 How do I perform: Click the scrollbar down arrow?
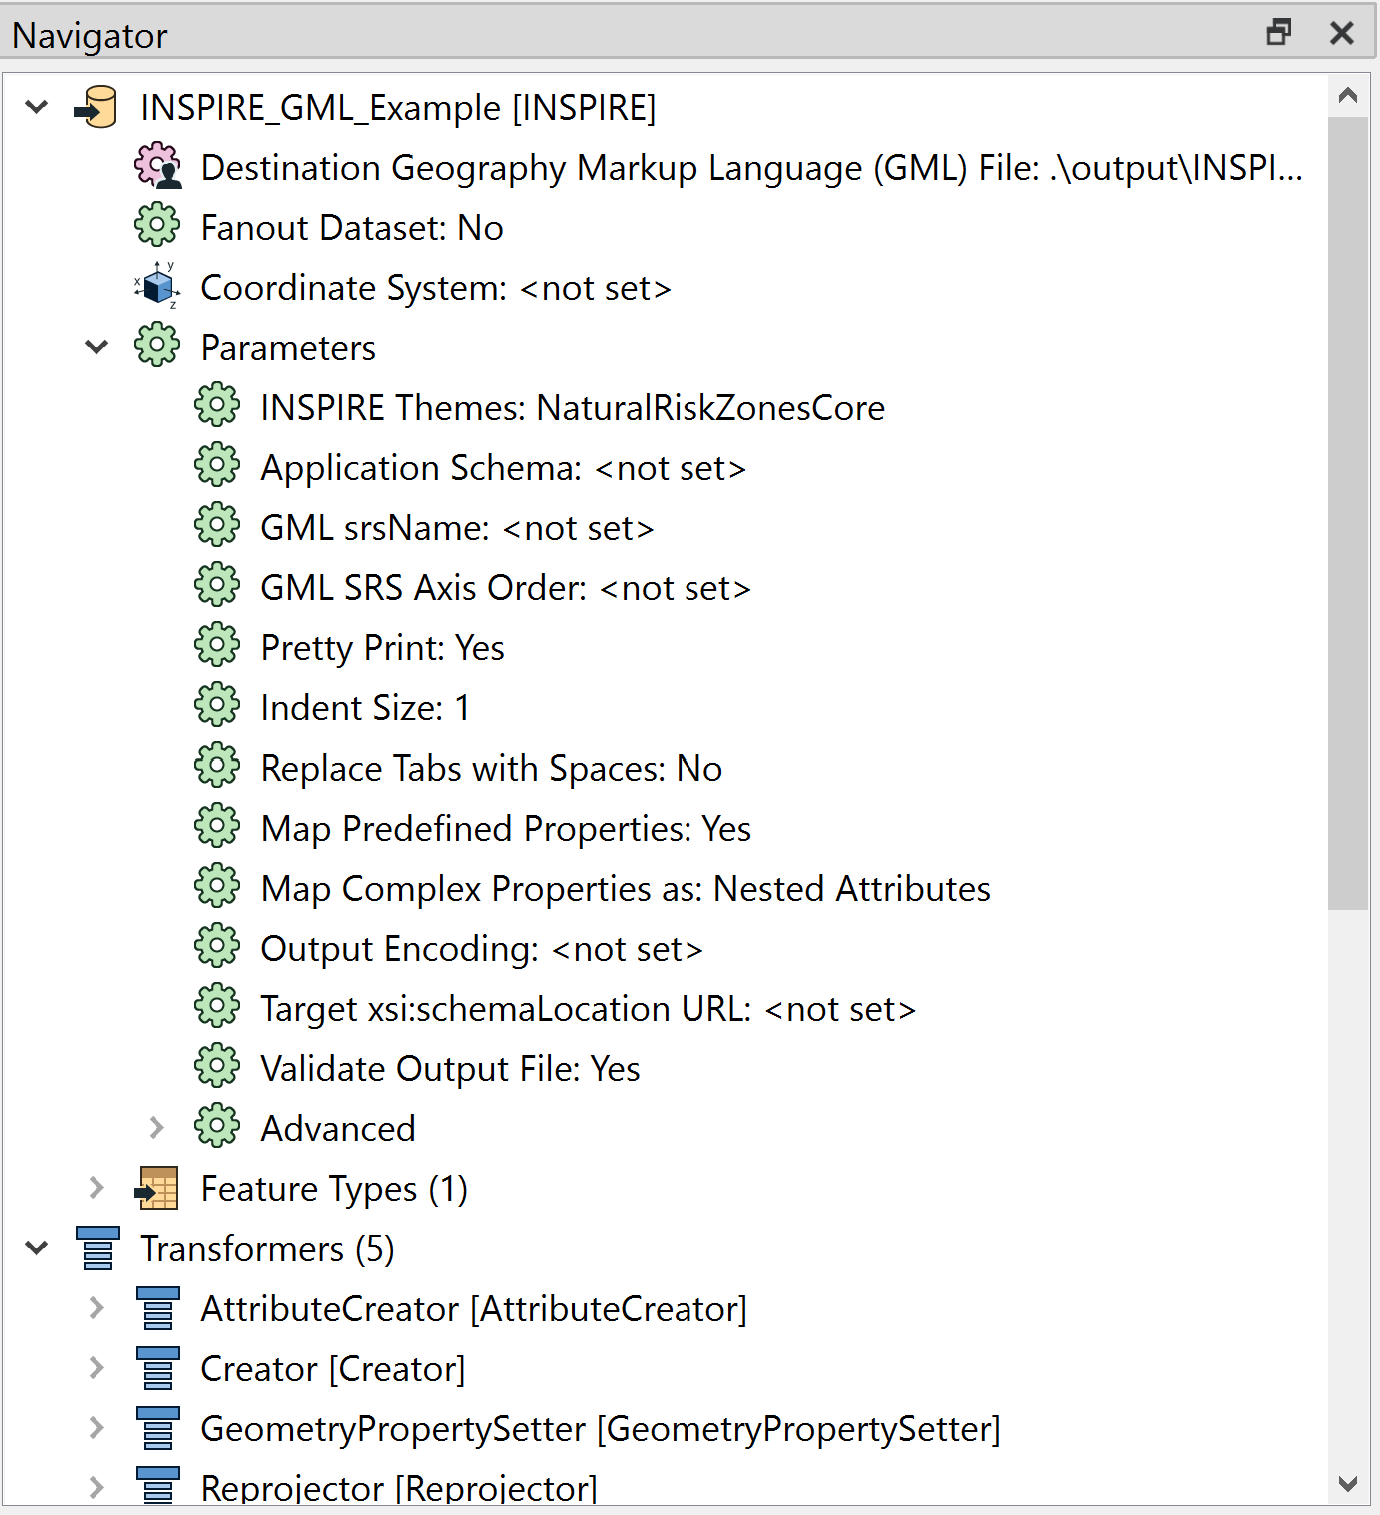click(1347, 1484)
